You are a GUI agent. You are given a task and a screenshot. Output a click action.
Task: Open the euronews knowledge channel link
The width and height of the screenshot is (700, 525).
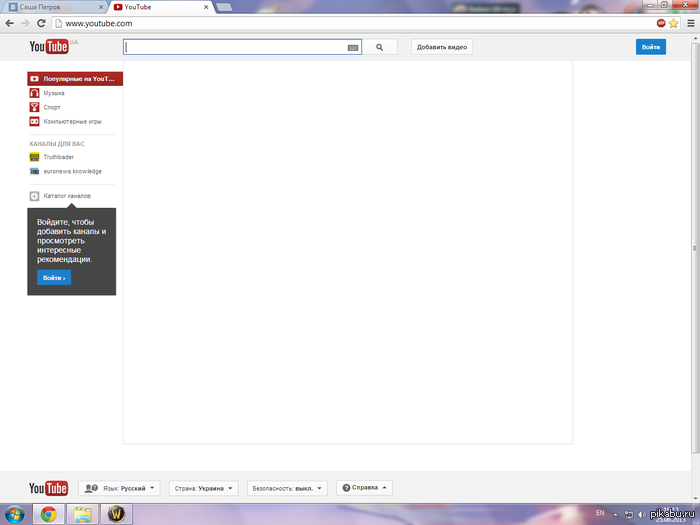click(x=72, y=171)
